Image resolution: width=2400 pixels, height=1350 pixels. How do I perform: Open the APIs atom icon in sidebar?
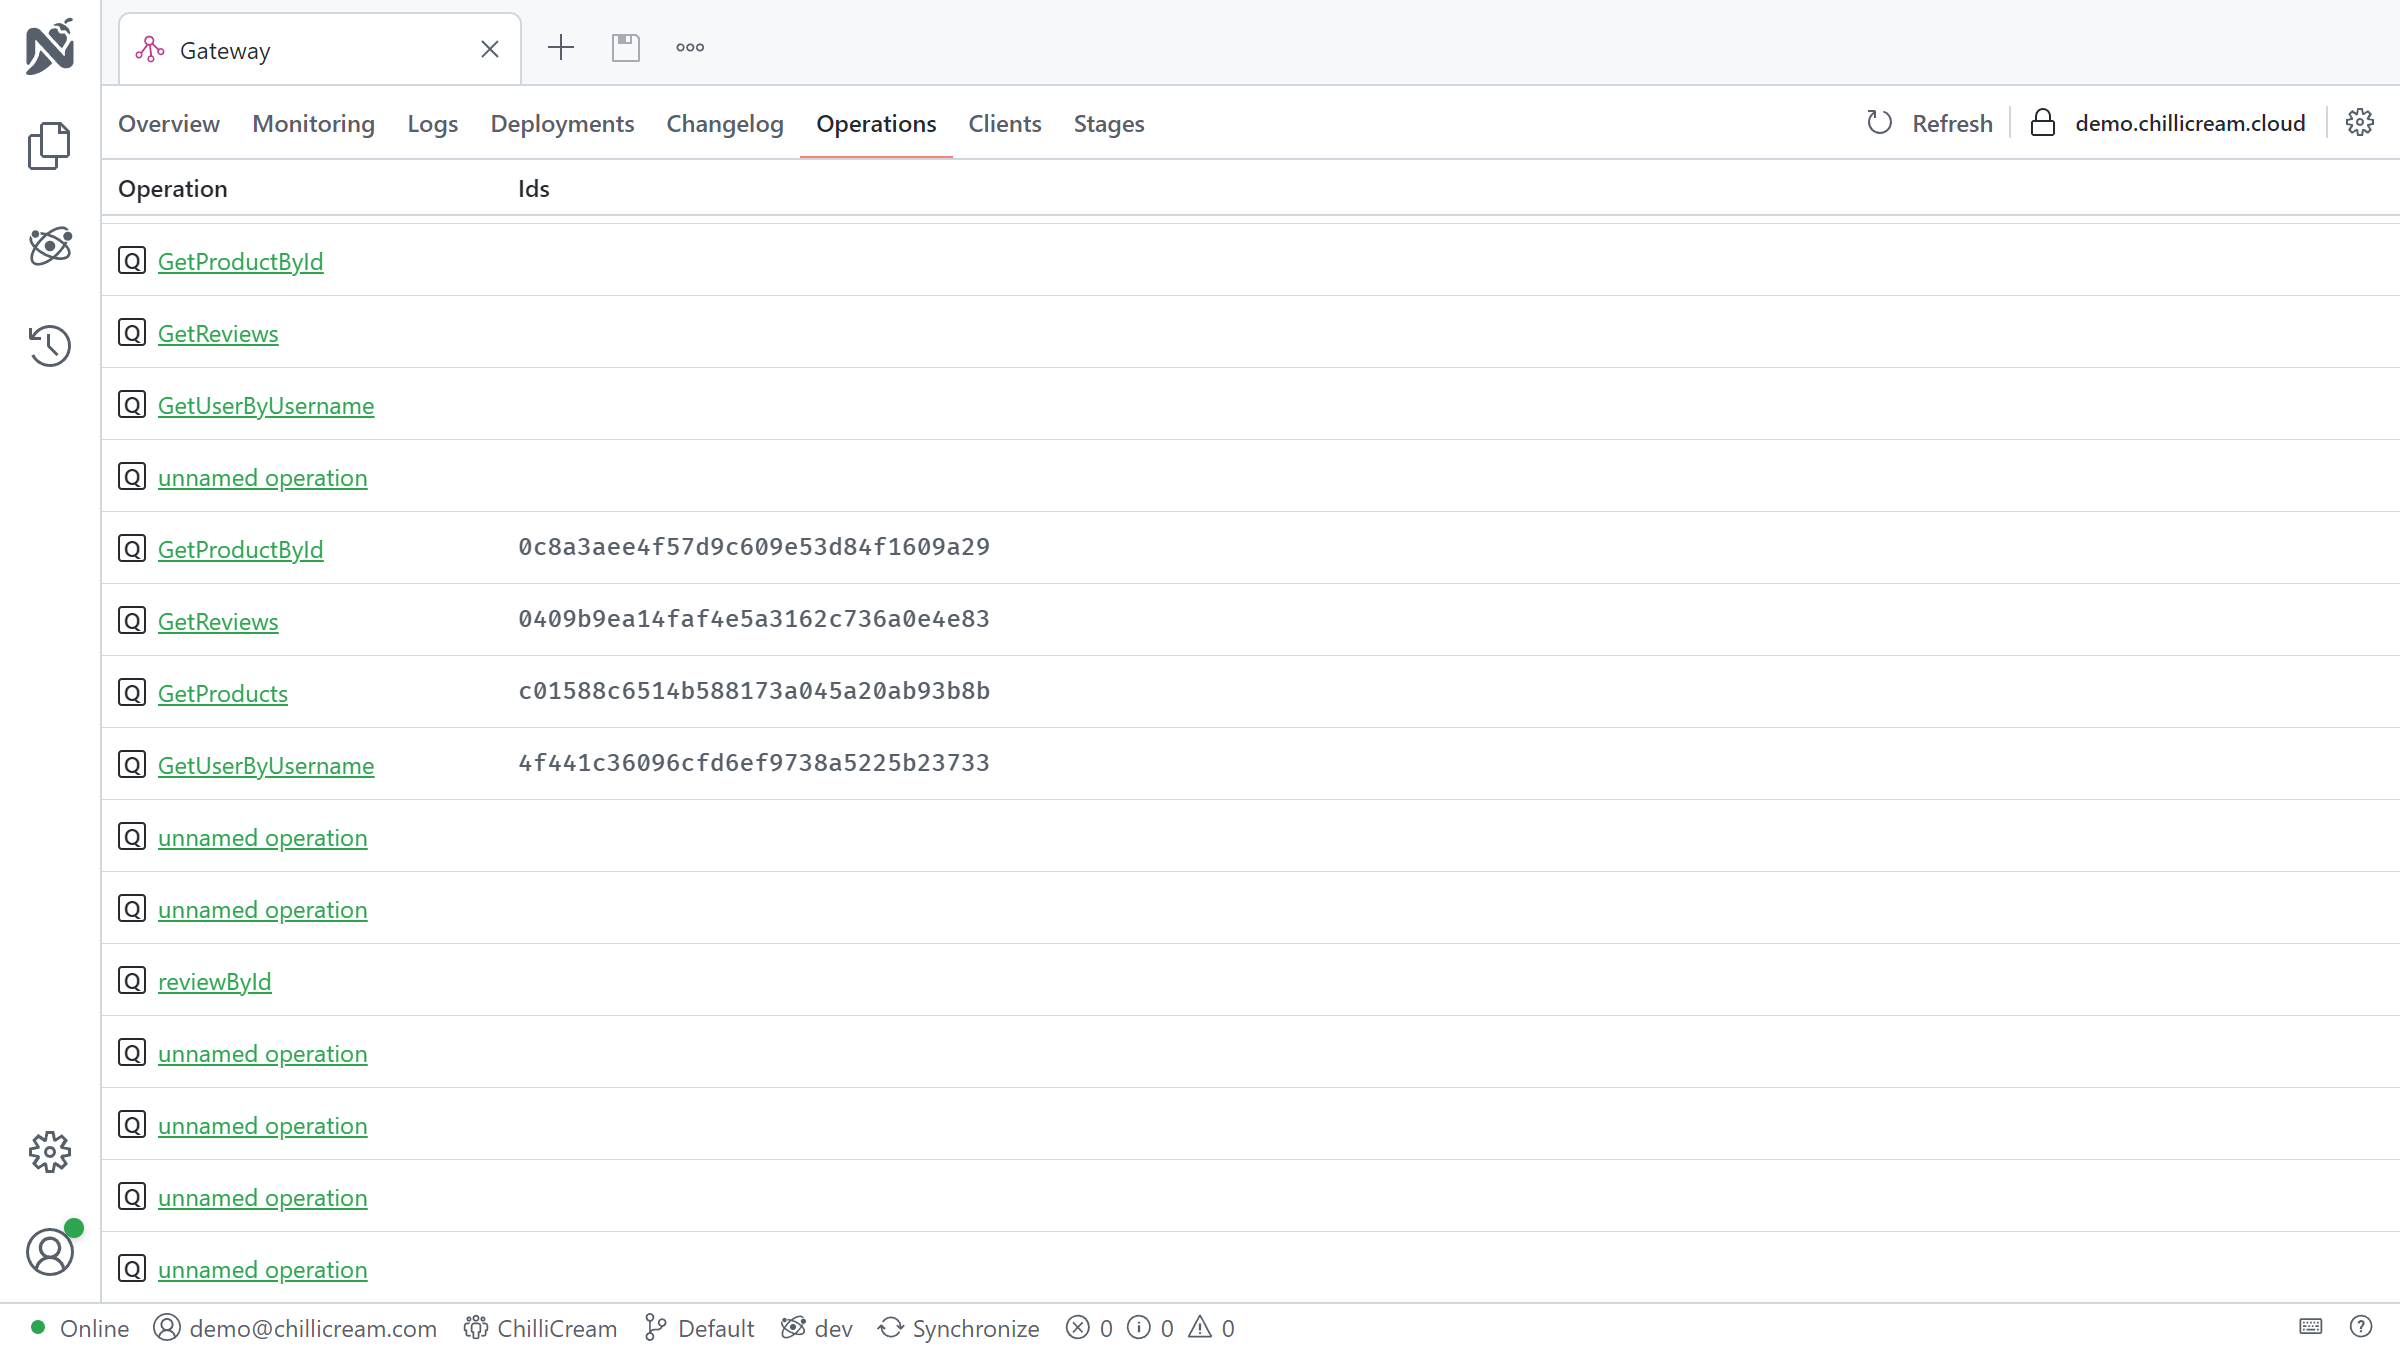tap(49, 245)
